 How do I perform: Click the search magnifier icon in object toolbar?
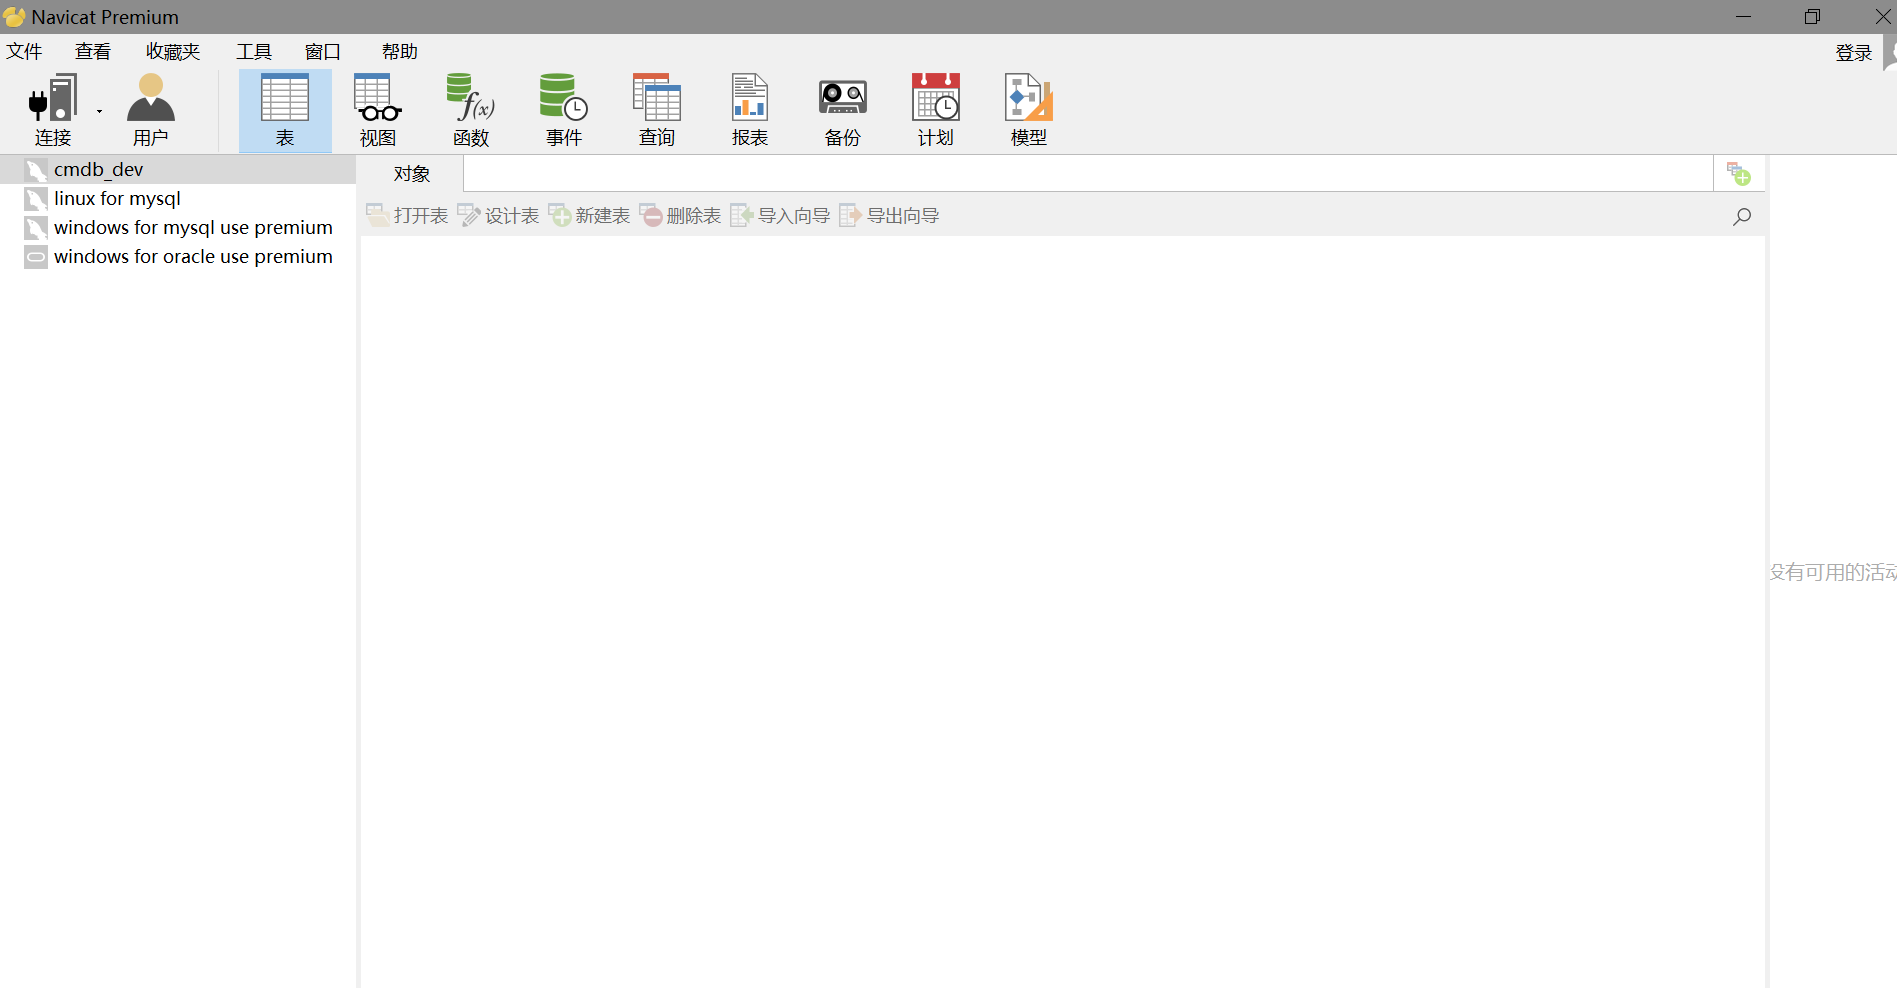pos(1741,216)
